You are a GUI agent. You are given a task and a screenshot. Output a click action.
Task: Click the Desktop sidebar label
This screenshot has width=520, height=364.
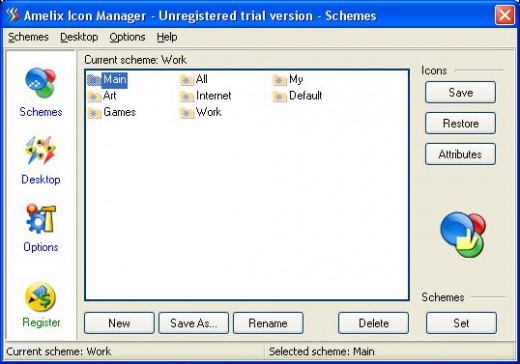(41, 179)
